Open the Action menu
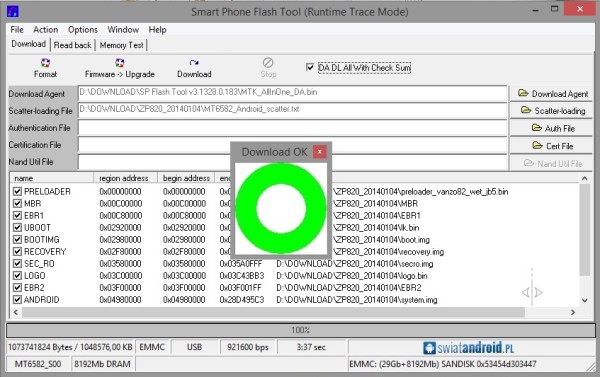This screenshot has width=600, height=377. click(46, 29)
